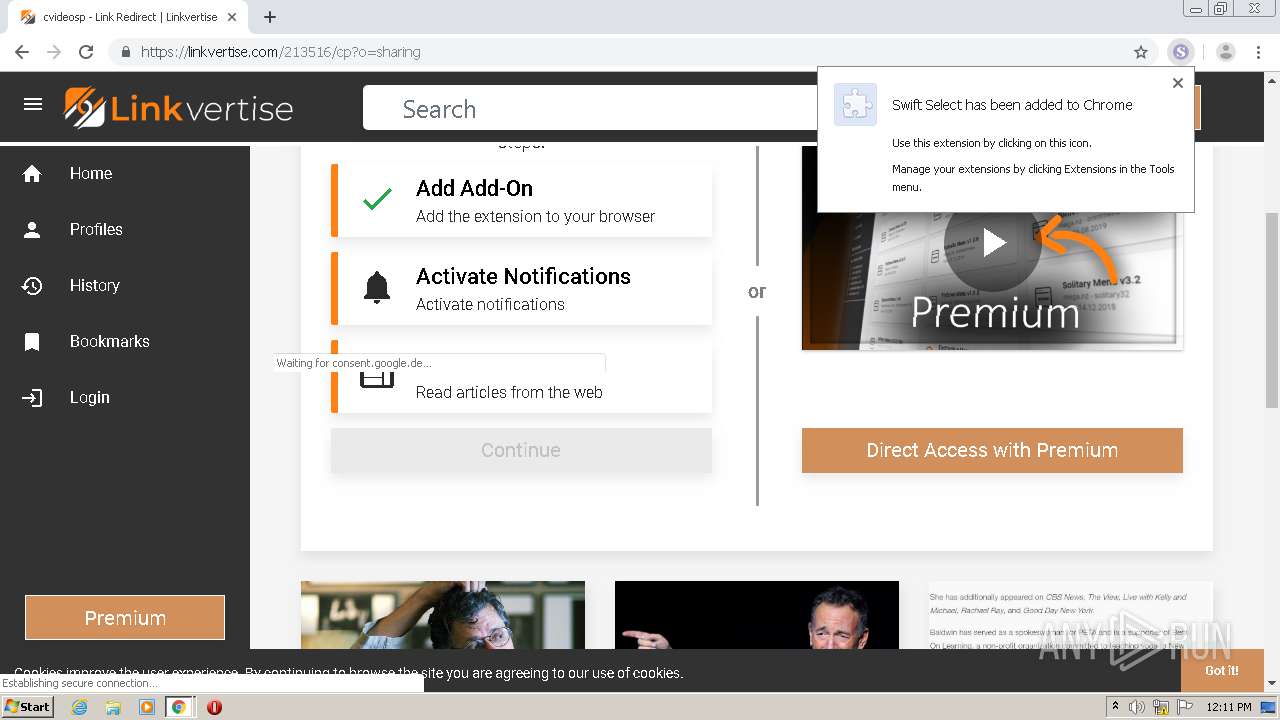This screenshot has height=720, width=1280.
Task: Open the article thumbnail of man with glasses
Action: pos(443,615)
